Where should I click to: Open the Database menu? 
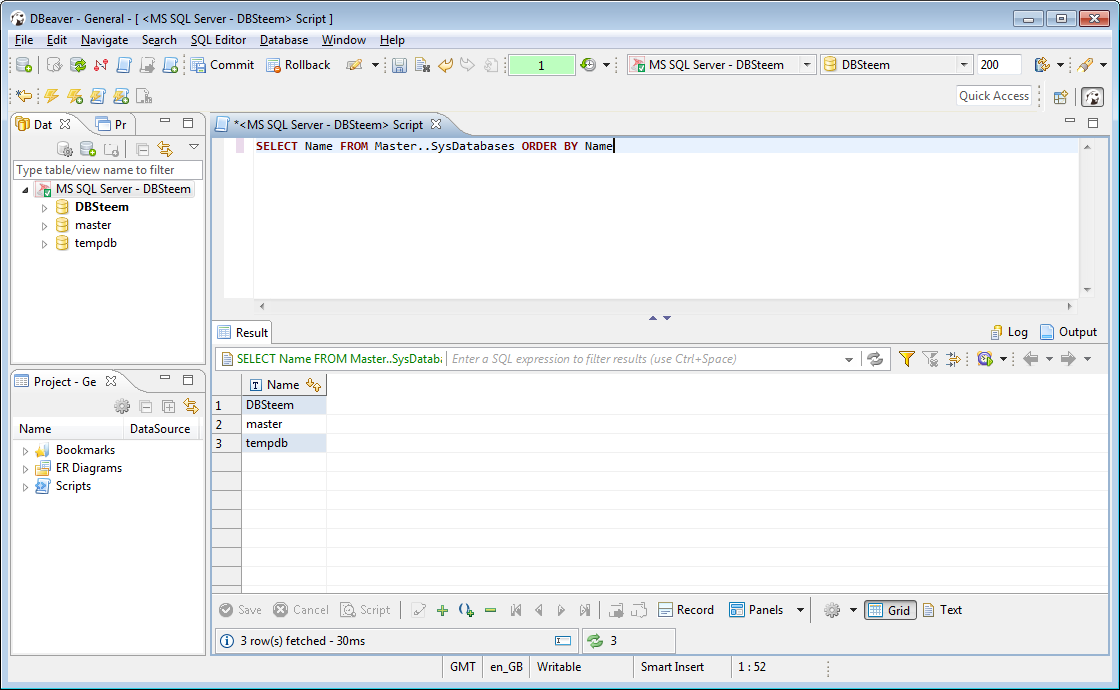(x=284, y=40)
